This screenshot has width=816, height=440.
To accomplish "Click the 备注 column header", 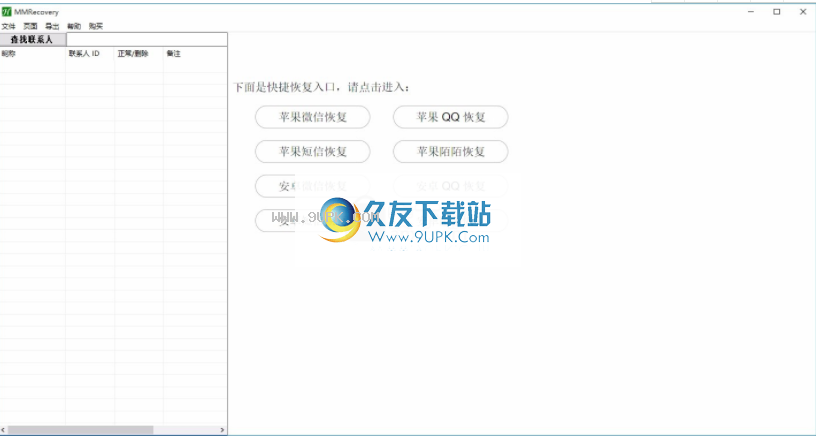I will [195, 54].
